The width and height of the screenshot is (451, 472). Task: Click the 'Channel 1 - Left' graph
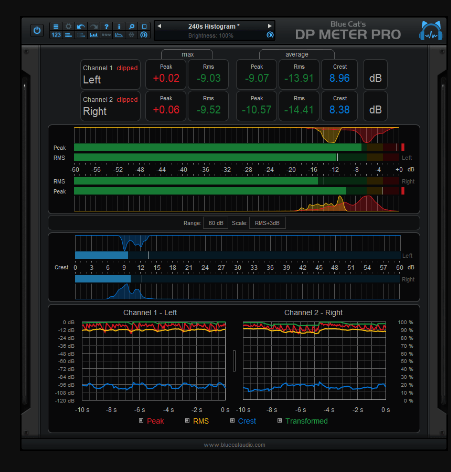point(154,361)
